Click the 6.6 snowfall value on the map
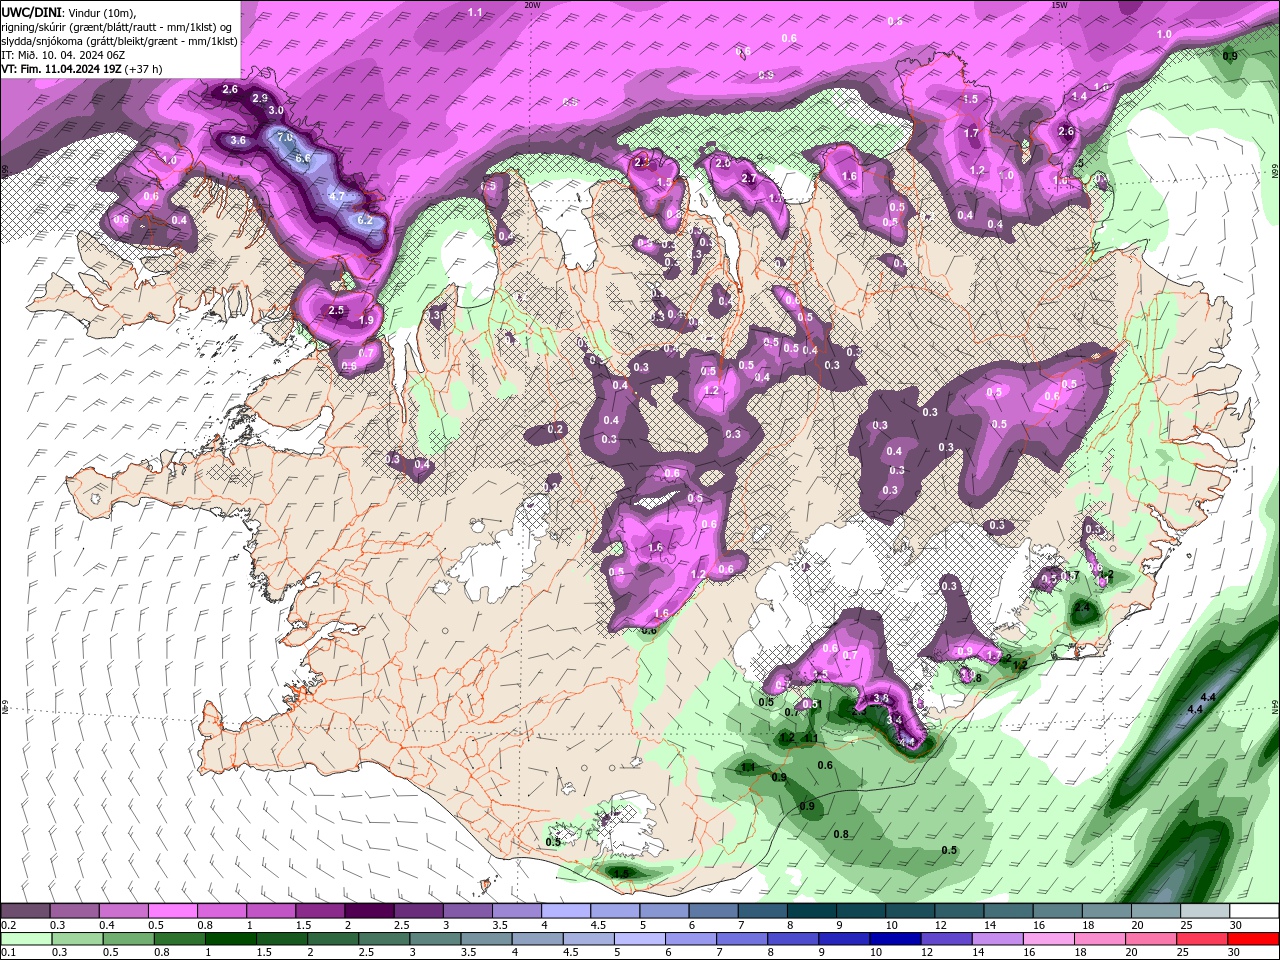 [x=304, y=158]
